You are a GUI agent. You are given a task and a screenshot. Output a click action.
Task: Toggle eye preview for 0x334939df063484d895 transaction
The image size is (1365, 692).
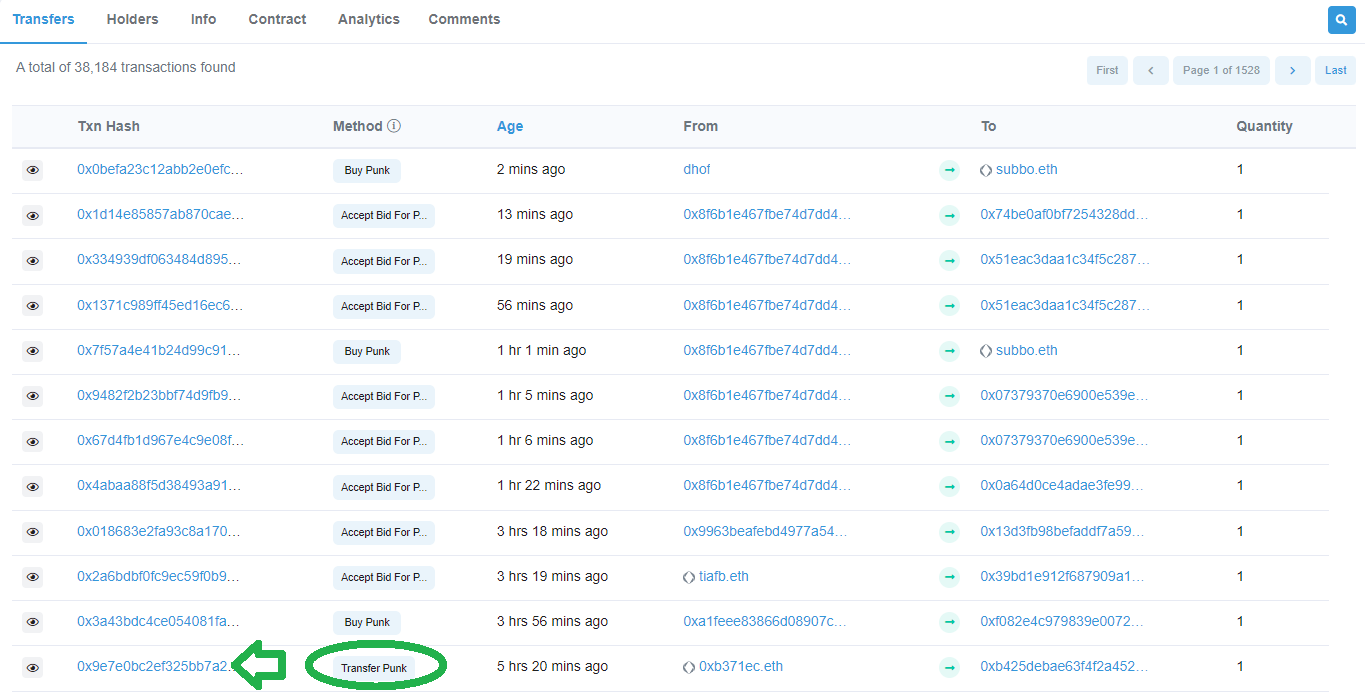(33, 260)
